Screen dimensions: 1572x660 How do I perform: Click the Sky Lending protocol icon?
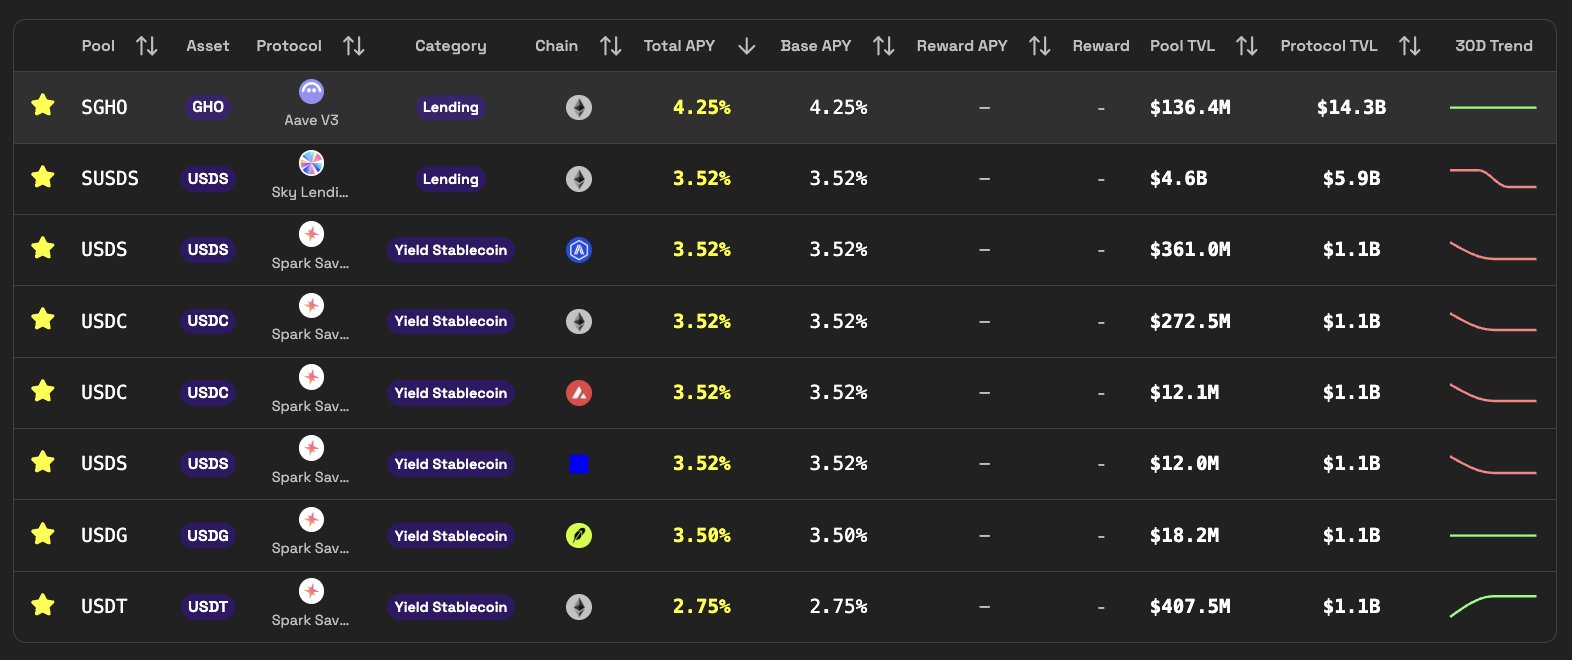pyautogui.click(x=311, y=163)
